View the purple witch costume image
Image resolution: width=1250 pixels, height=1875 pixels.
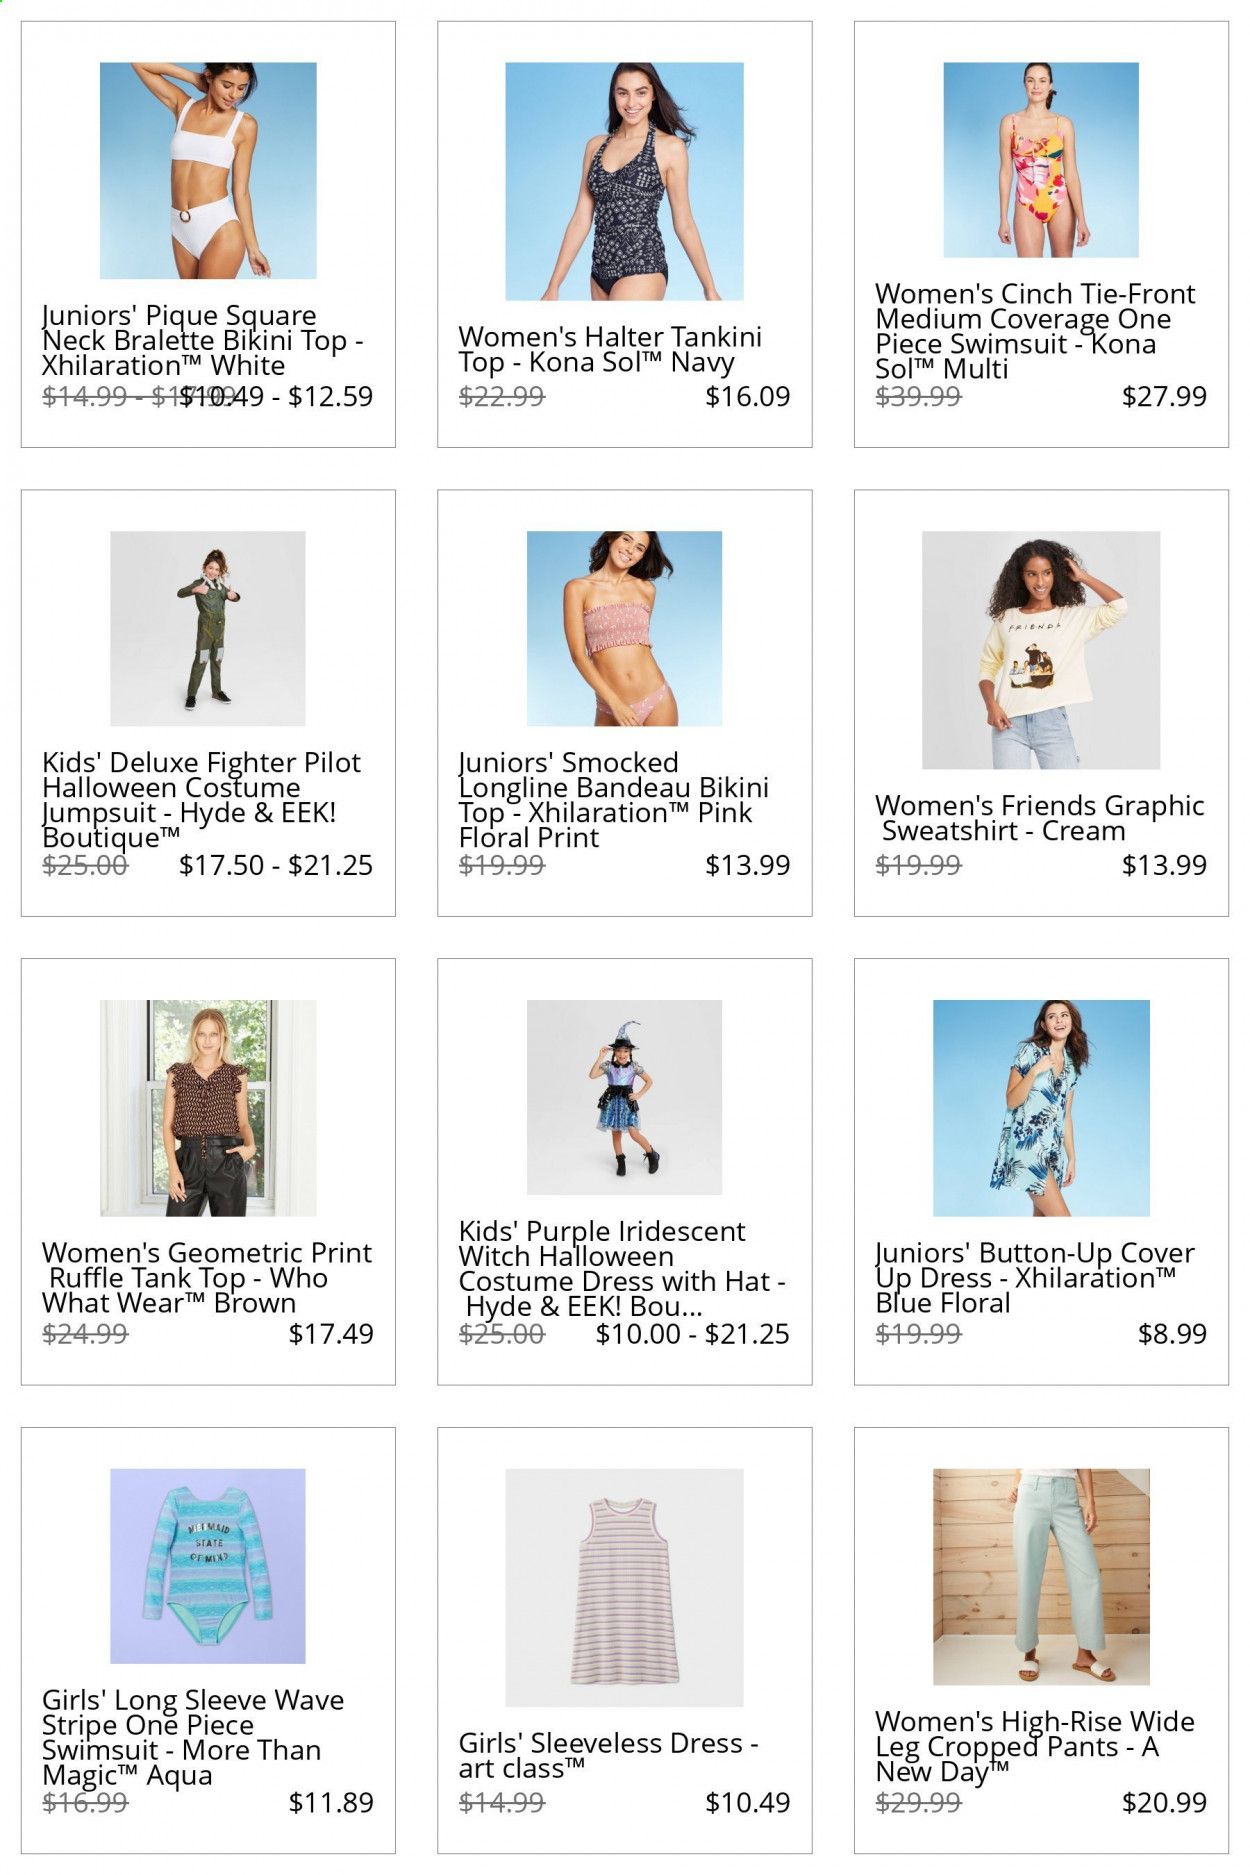(624, 1097)
